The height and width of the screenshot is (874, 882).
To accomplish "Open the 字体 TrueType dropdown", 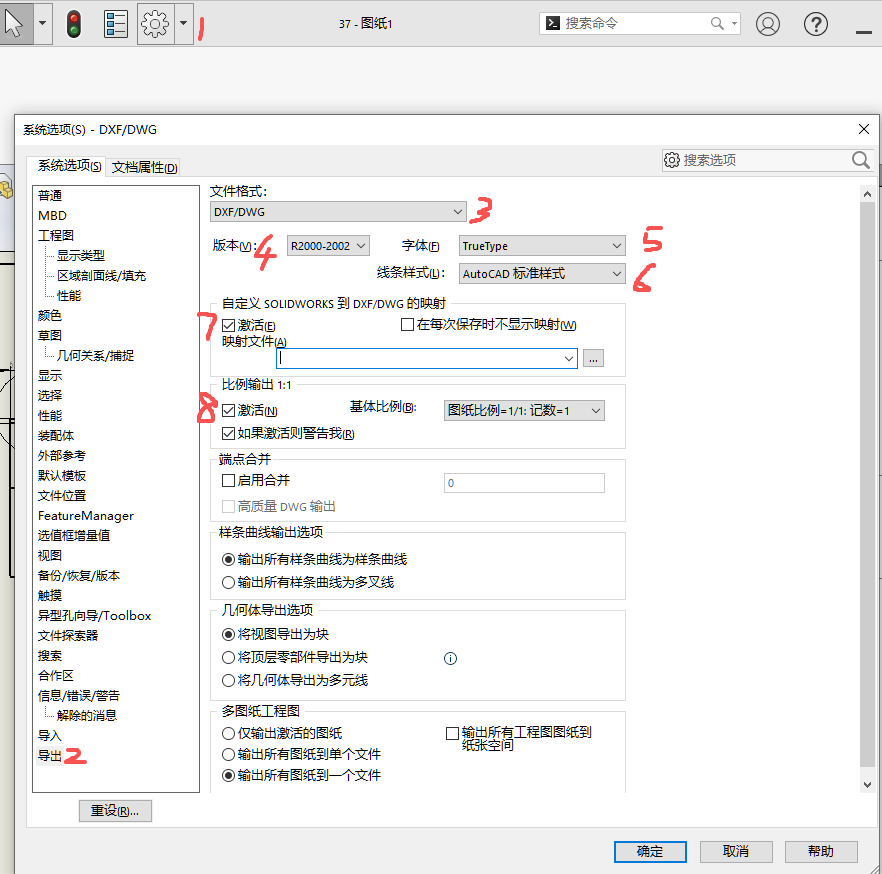I will pyautogui.click(x=542, y=246).
